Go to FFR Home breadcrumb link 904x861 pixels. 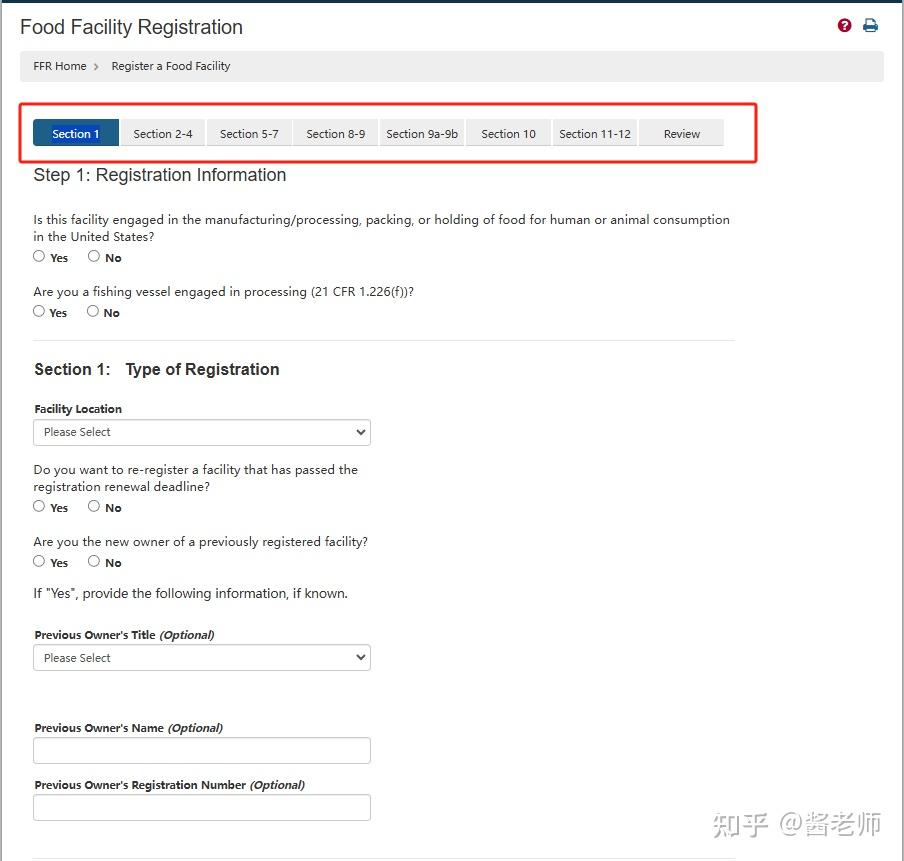click(x=59, y=66)
